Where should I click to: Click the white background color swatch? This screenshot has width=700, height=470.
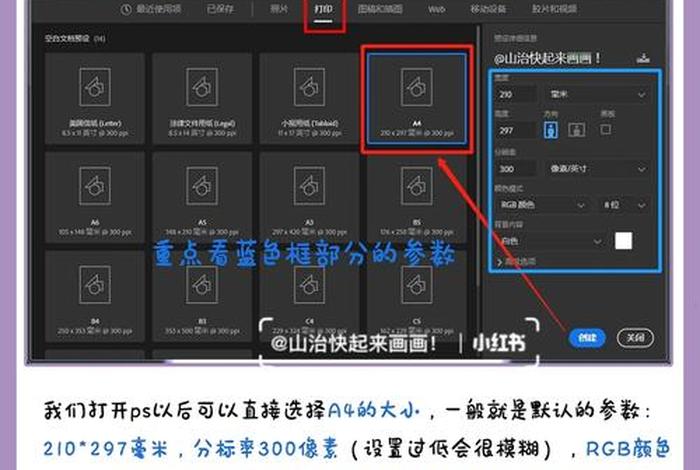point(623,241)
